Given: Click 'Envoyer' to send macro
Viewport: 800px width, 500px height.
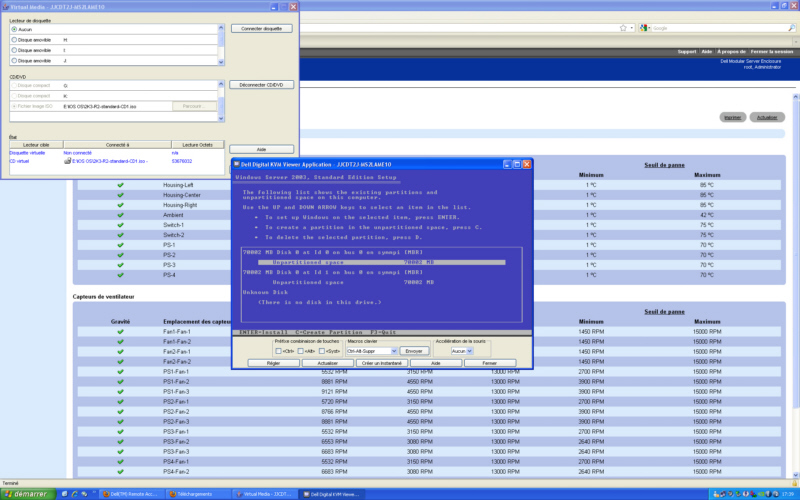Looking at the screenshot, I should (414, 351).
